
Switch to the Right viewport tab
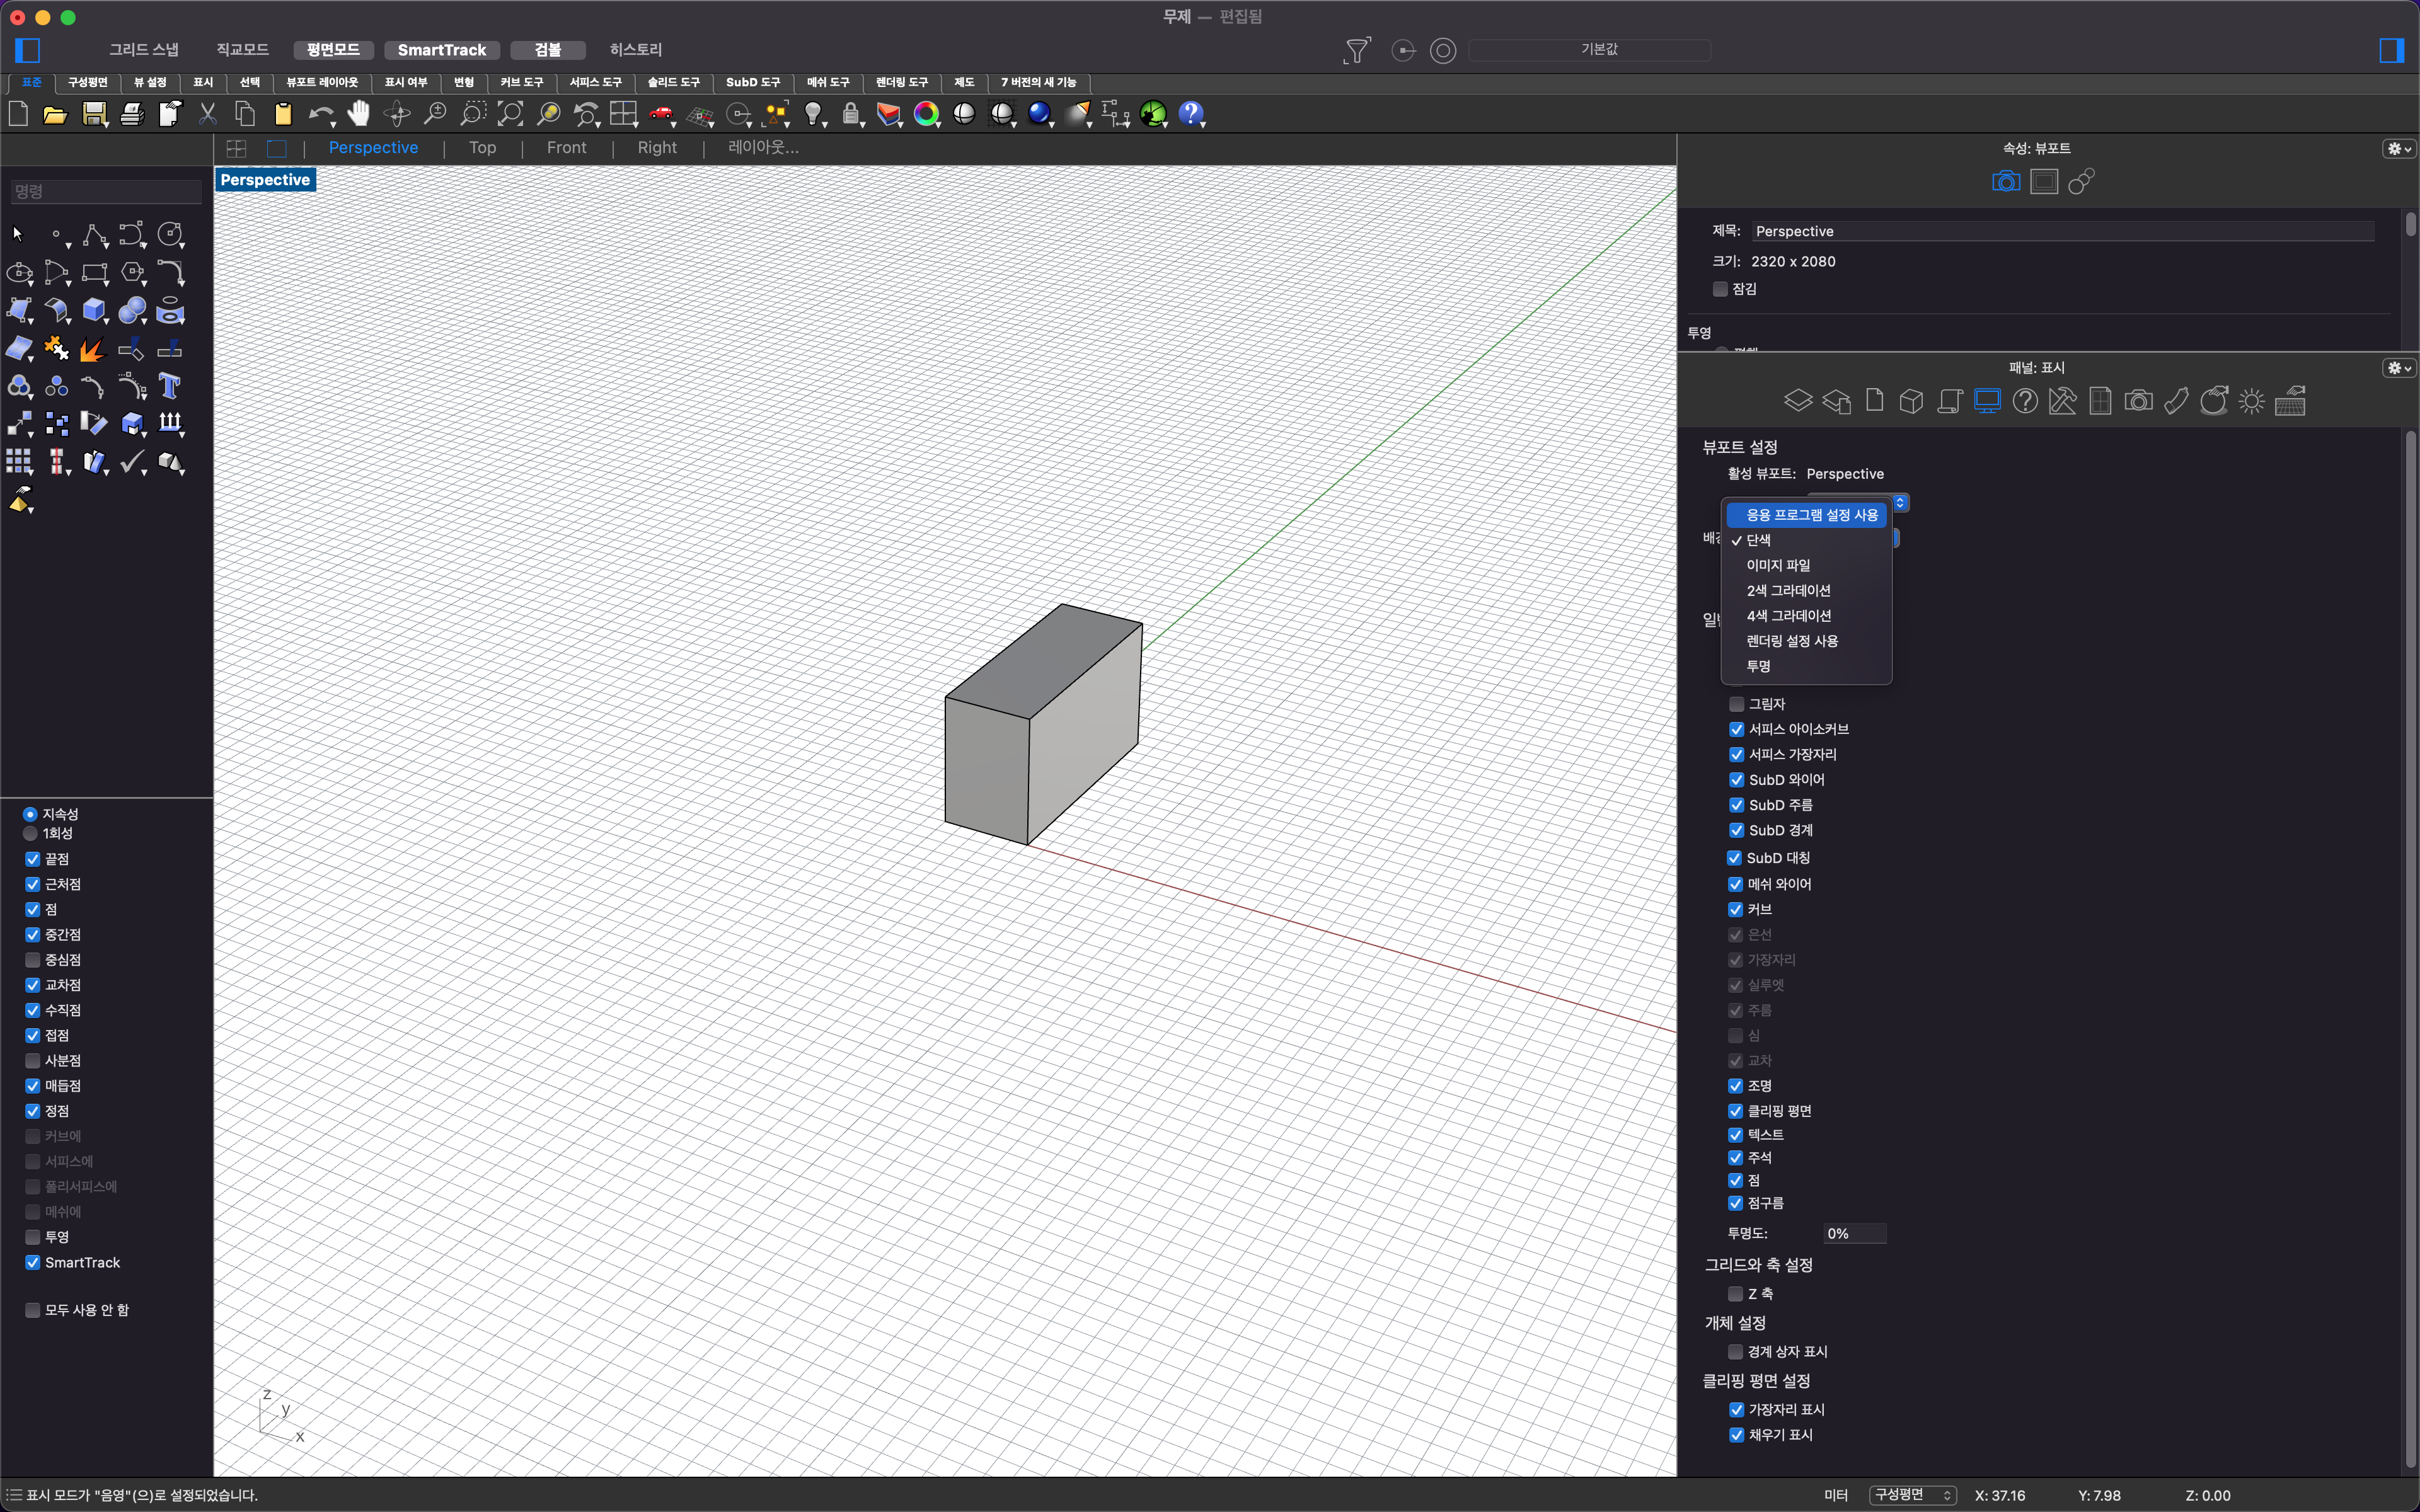click(x=657, y=148)
